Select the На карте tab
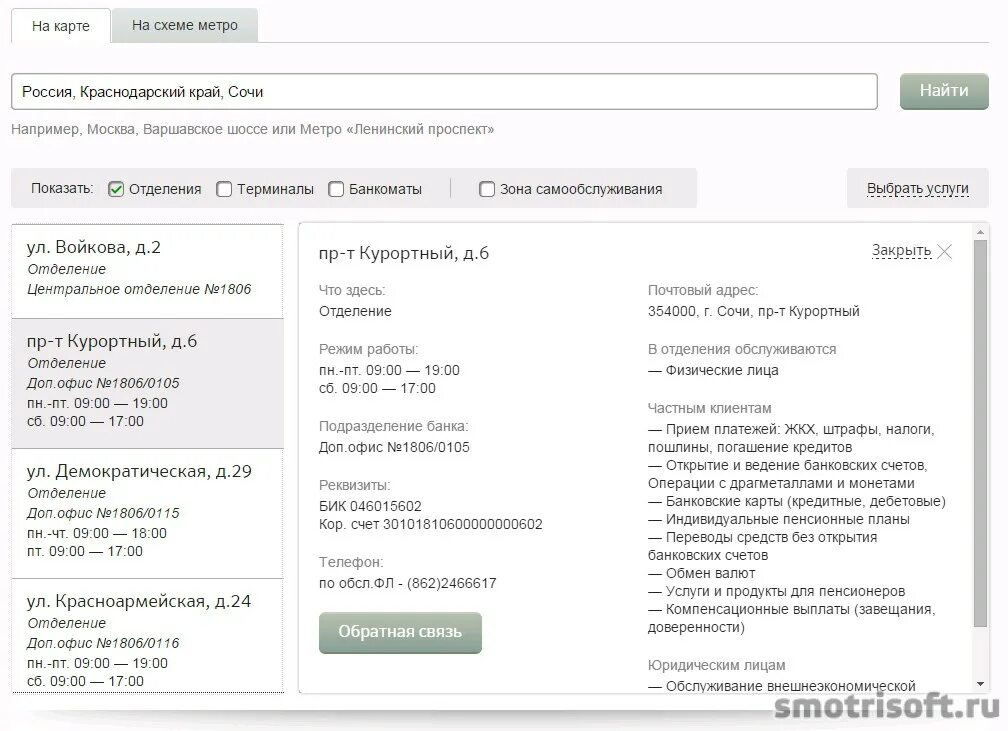This screenshot has height=731, width=1008. (x=60, y=27)
